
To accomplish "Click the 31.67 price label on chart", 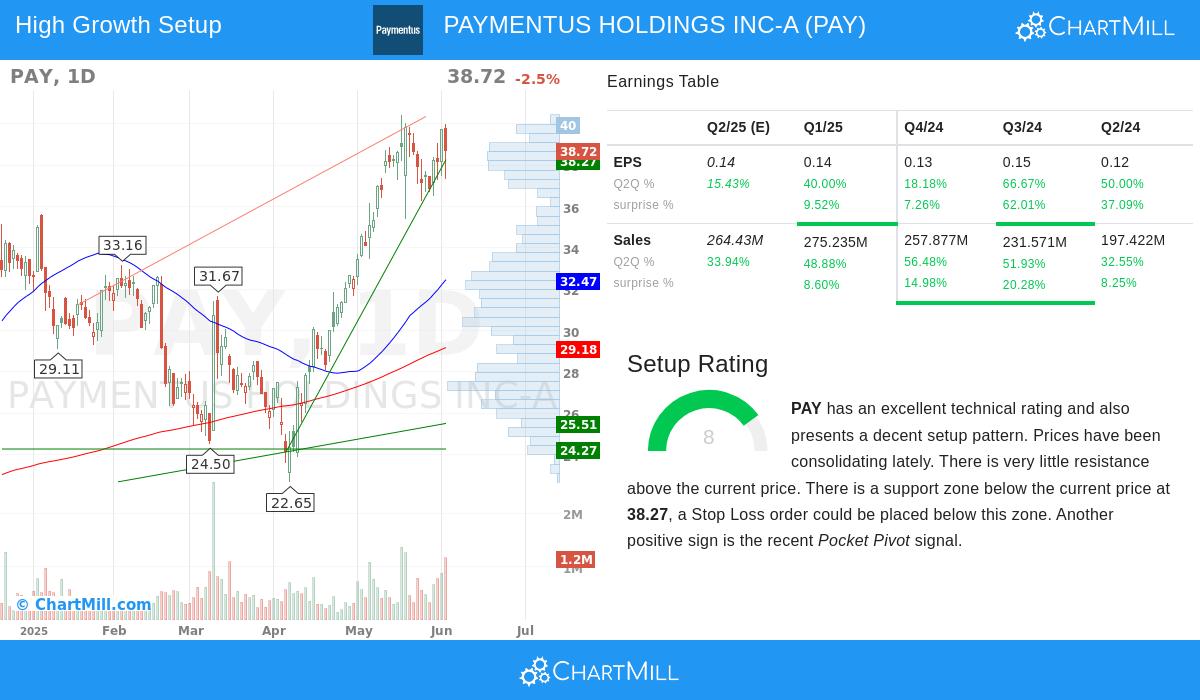I will tap(219, 276).
